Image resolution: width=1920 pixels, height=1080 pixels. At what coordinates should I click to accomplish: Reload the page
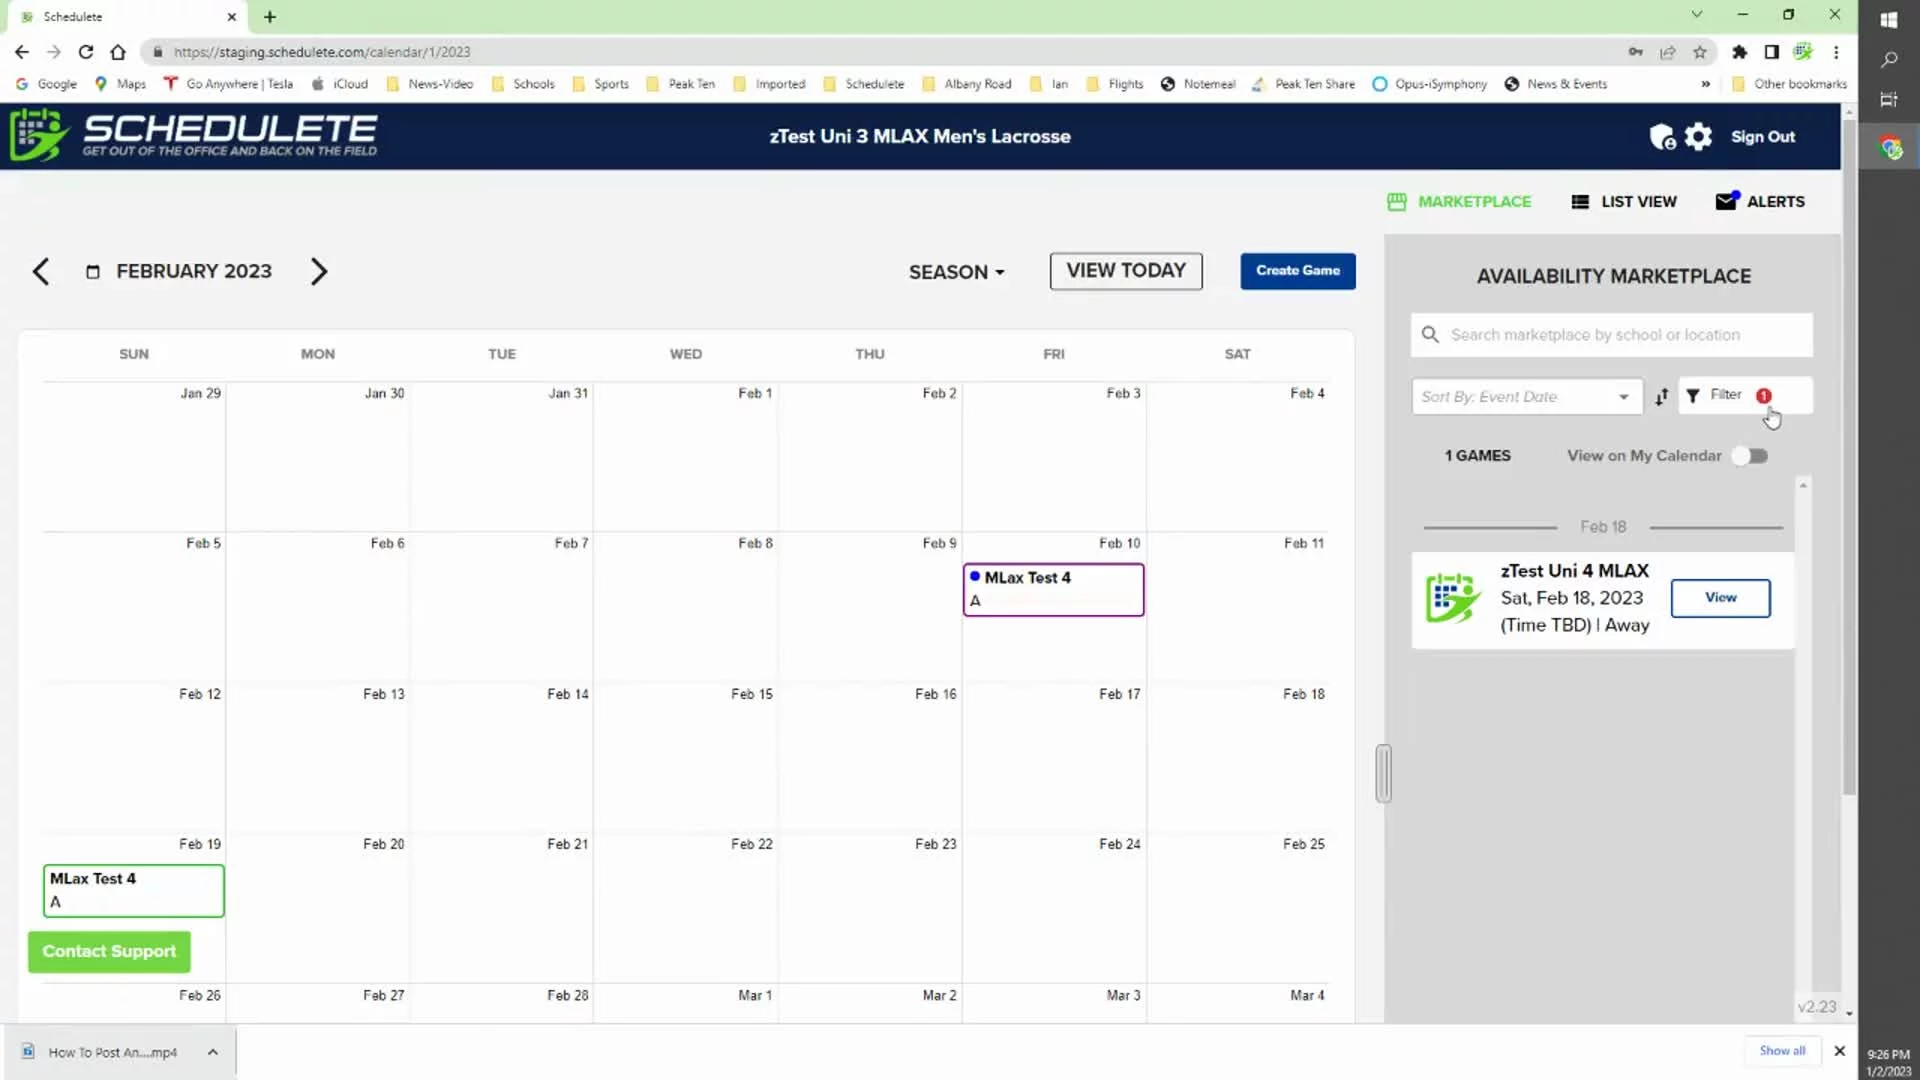pyautogui.click(x=86, y=52)
